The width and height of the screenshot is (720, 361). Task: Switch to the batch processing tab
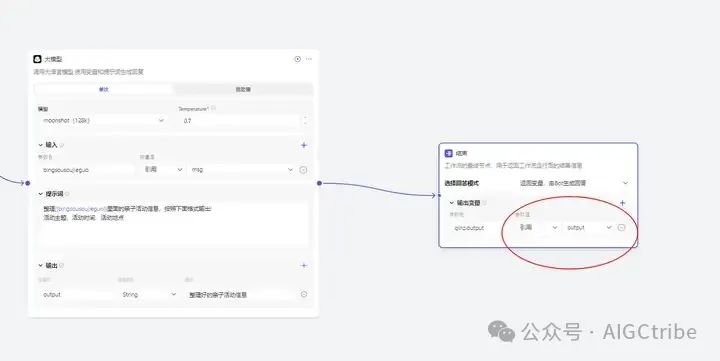click(x=243, y=90)
